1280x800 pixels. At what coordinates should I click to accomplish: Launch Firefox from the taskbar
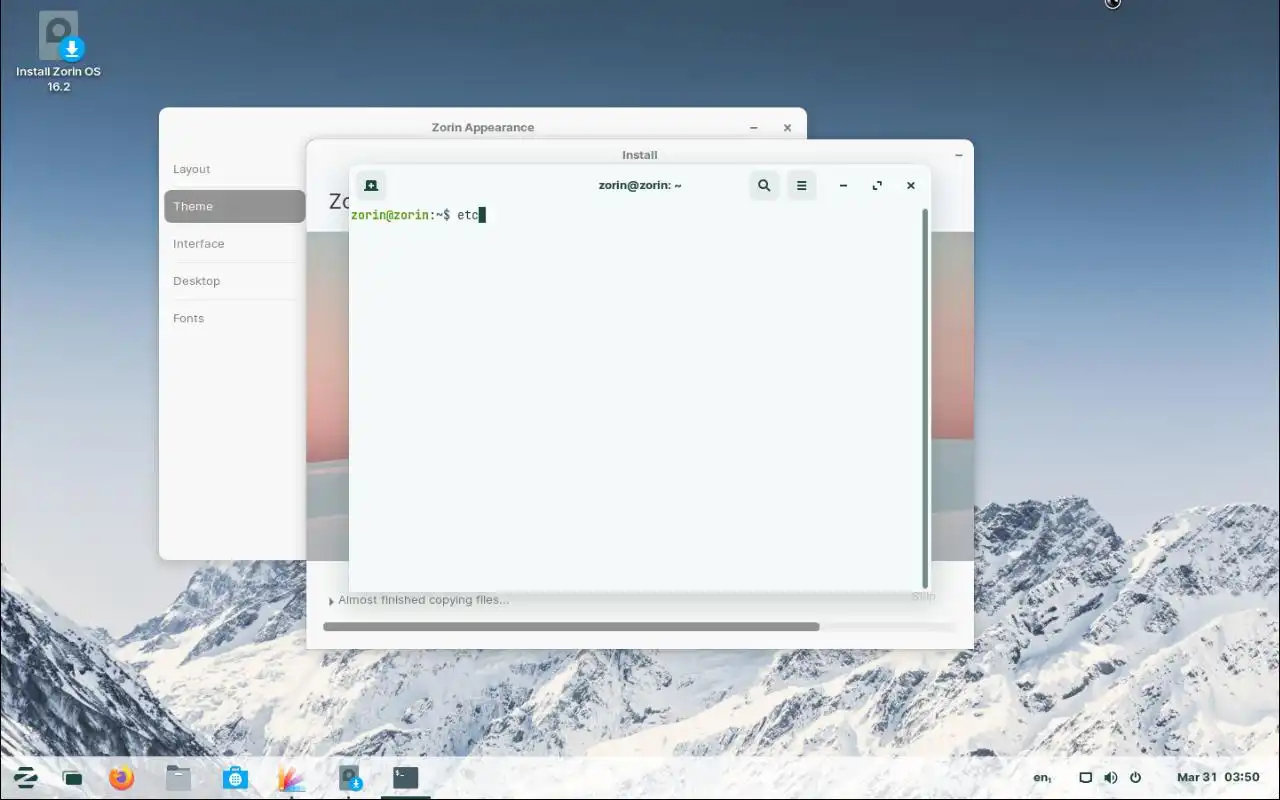[x=121, y=777]
